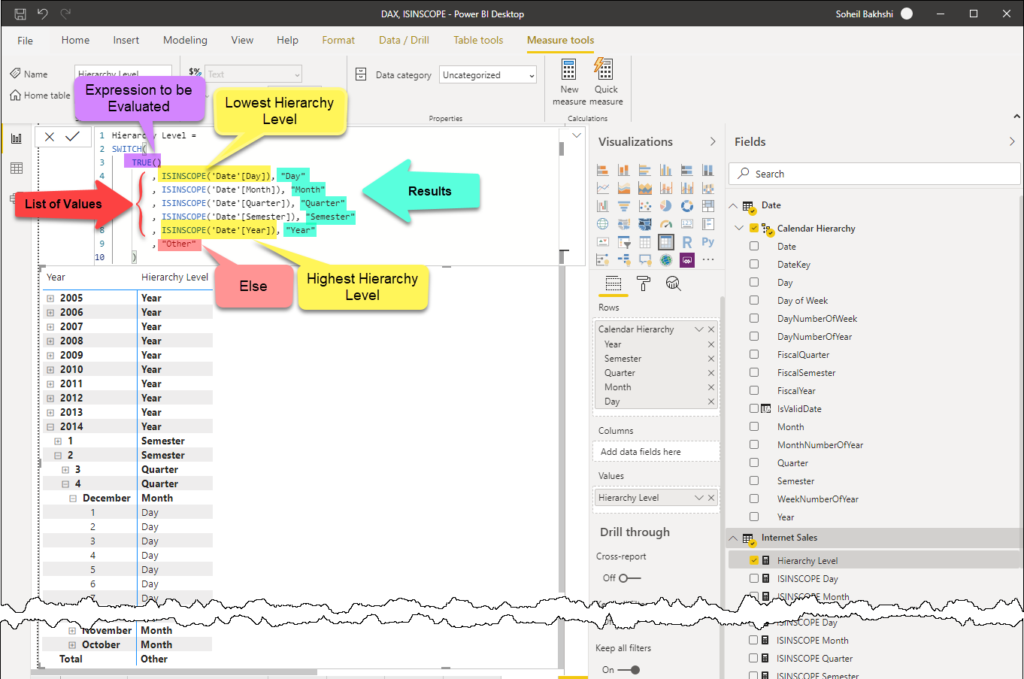
Task: Choose the Line chart visualization
Action: click(603, 188)
